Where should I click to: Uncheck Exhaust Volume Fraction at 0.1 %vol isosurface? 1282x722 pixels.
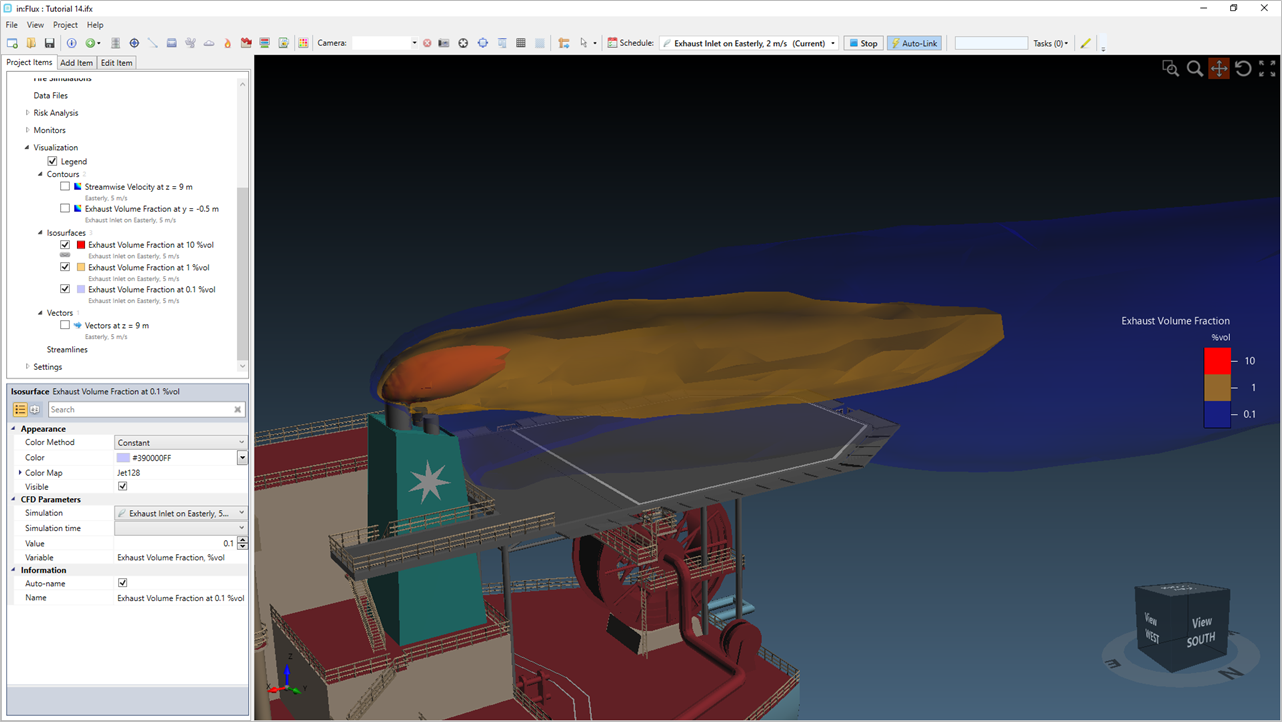click(65, 289)
